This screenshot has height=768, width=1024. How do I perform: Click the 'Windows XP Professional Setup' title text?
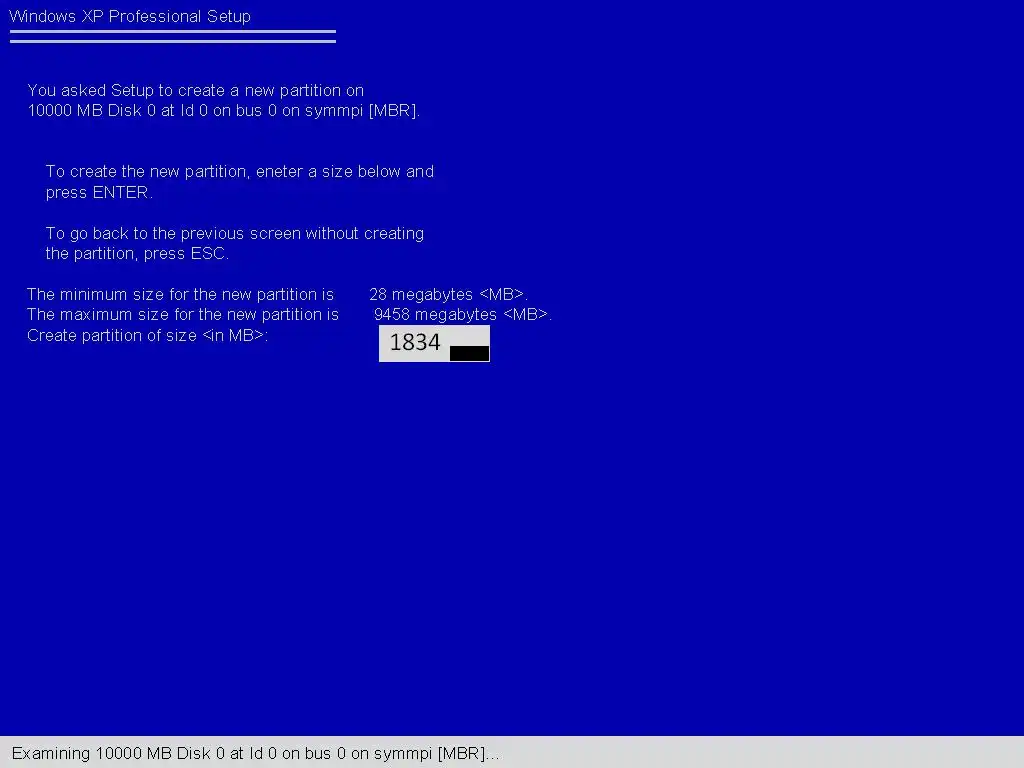pyautogui.click(x=130, y=16)
